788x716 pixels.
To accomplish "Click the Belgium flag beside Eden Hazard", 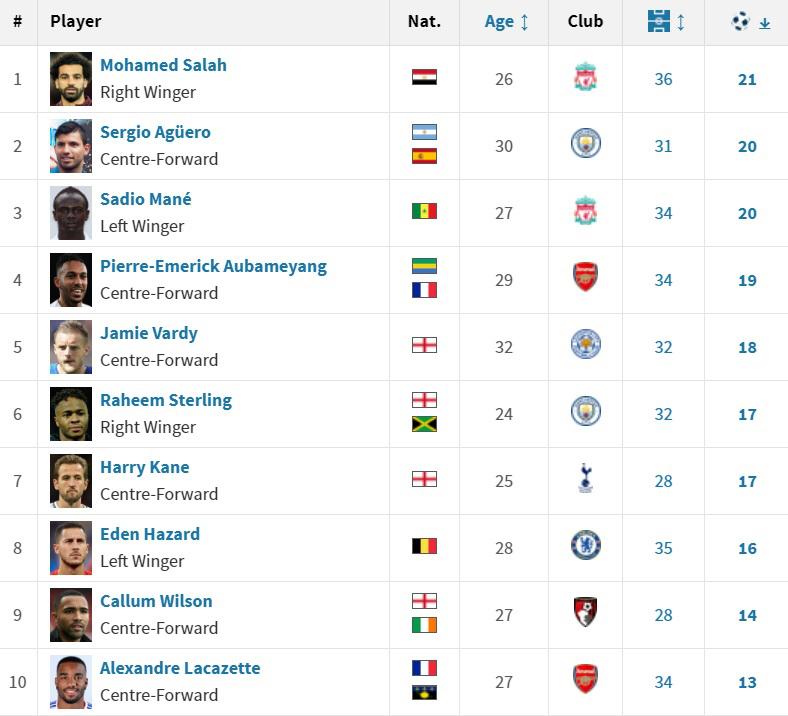I will pyautogui.click(x=424, y=546).
